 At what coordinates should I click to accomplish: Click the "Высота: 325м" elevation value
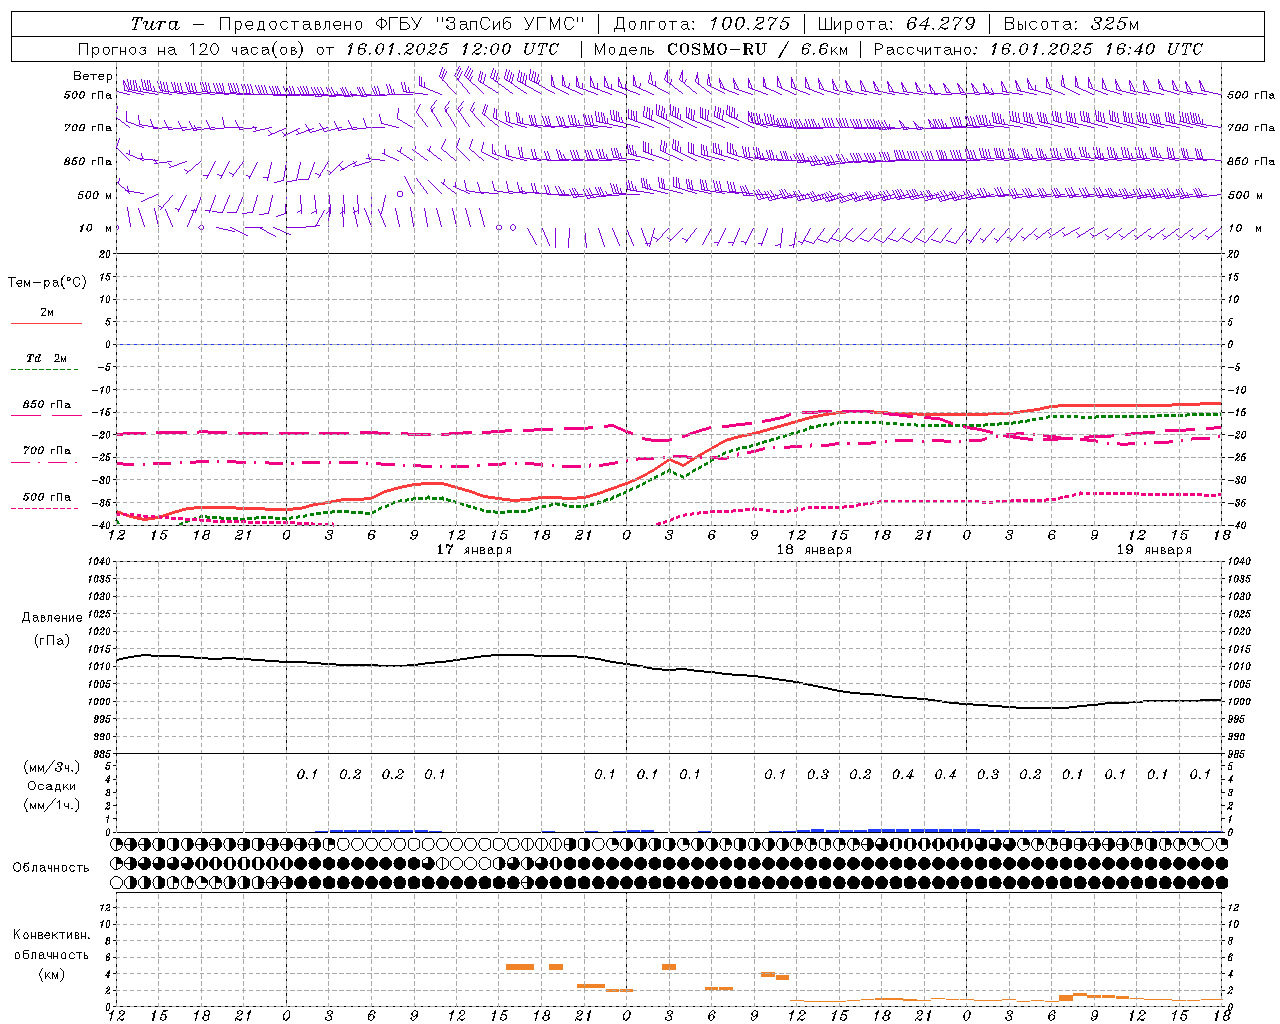coord(1071,24)
